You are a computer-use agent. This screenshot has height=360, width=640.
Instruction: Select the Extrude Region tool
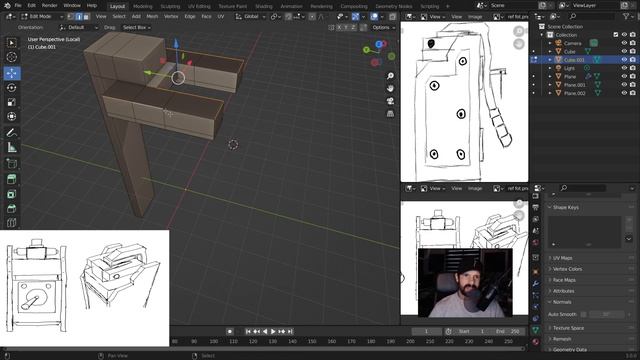11,179
